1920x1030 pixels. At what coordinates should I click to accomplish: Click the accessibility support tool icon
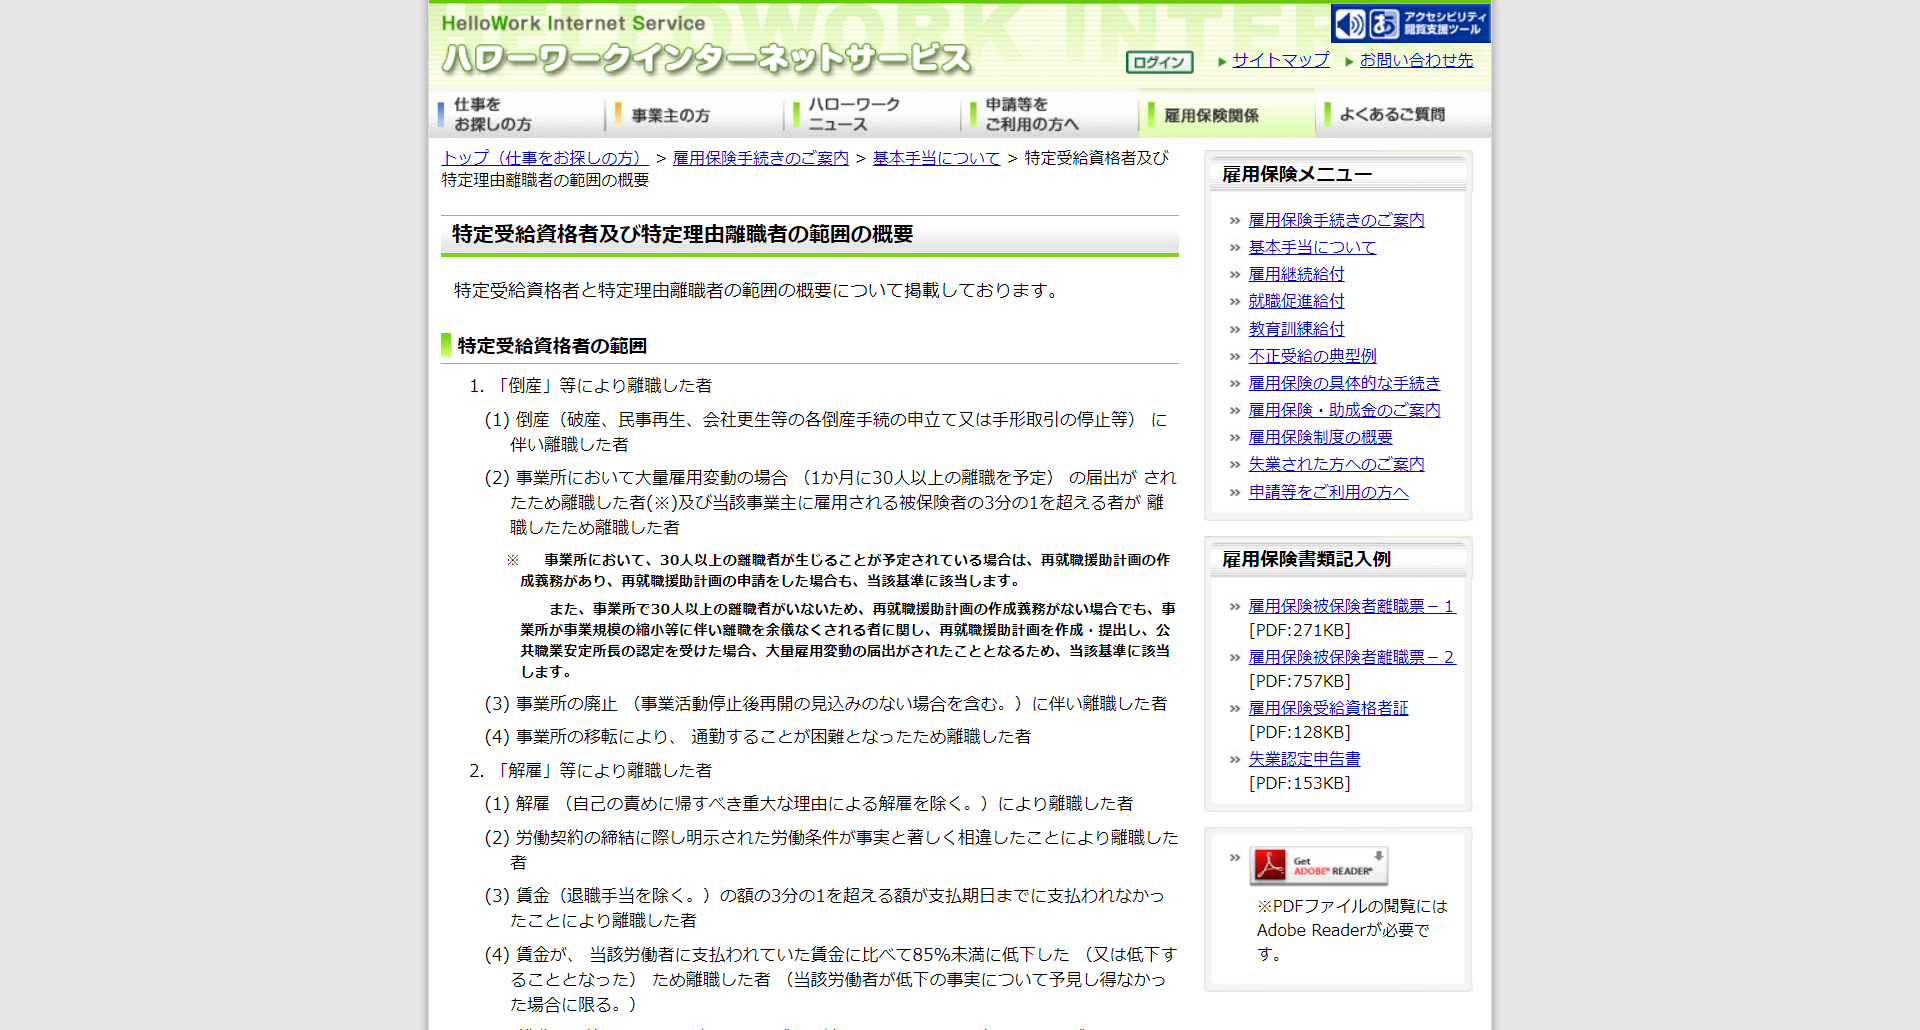tap(1410, 23)
